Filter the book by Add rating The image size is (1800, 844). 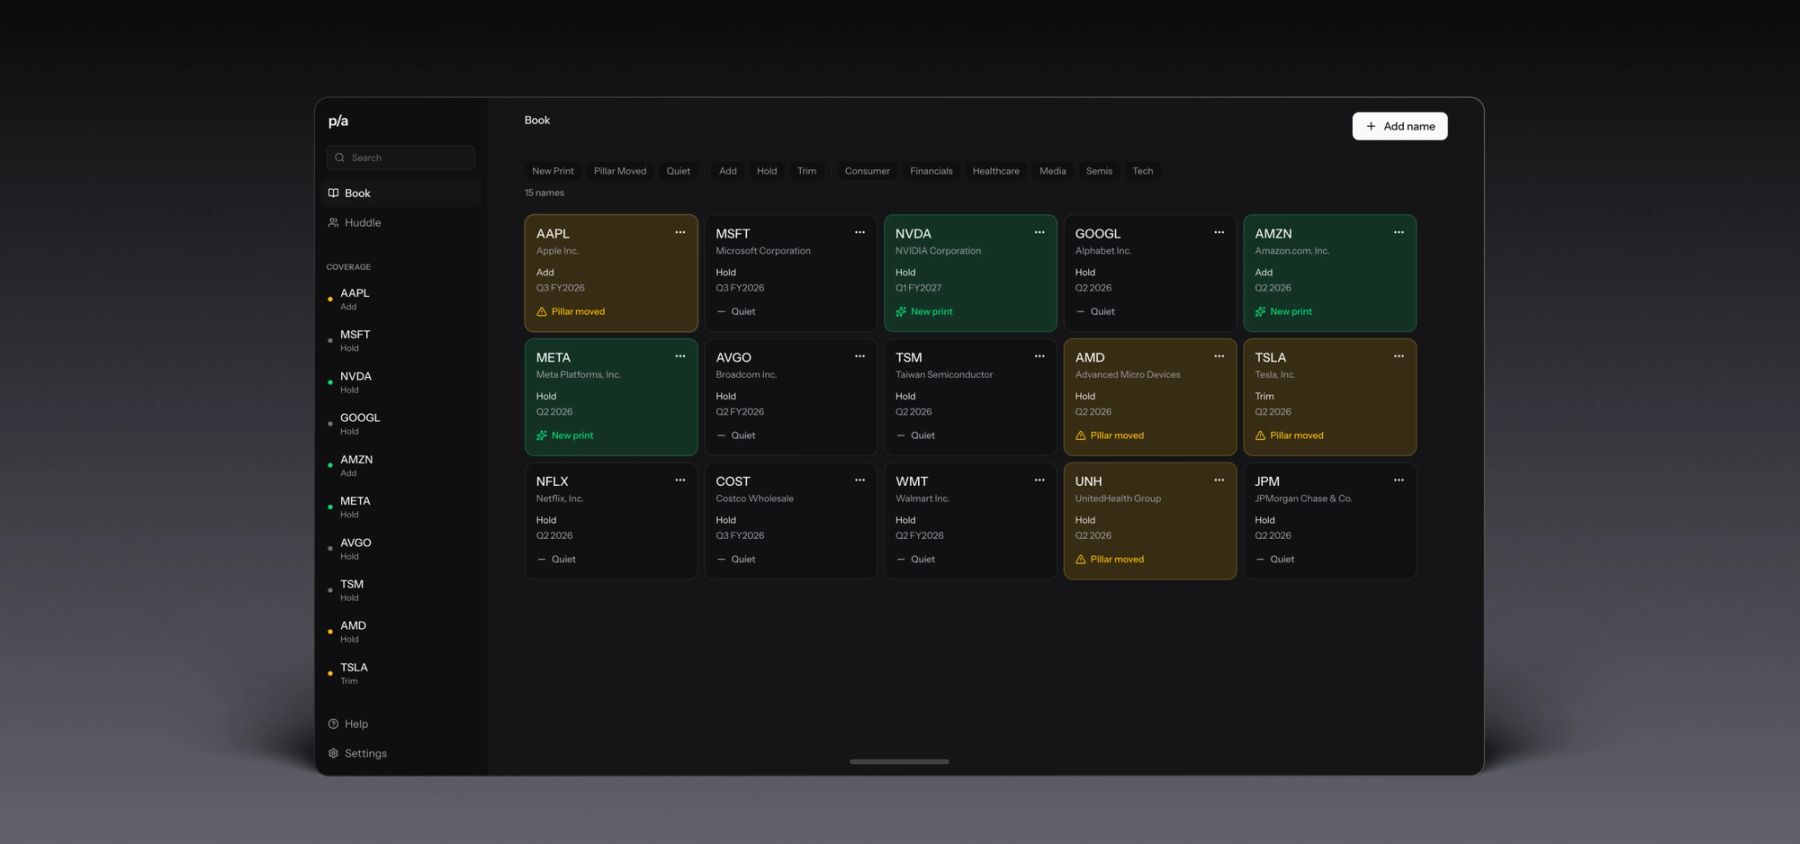click(x=728, y=171)
